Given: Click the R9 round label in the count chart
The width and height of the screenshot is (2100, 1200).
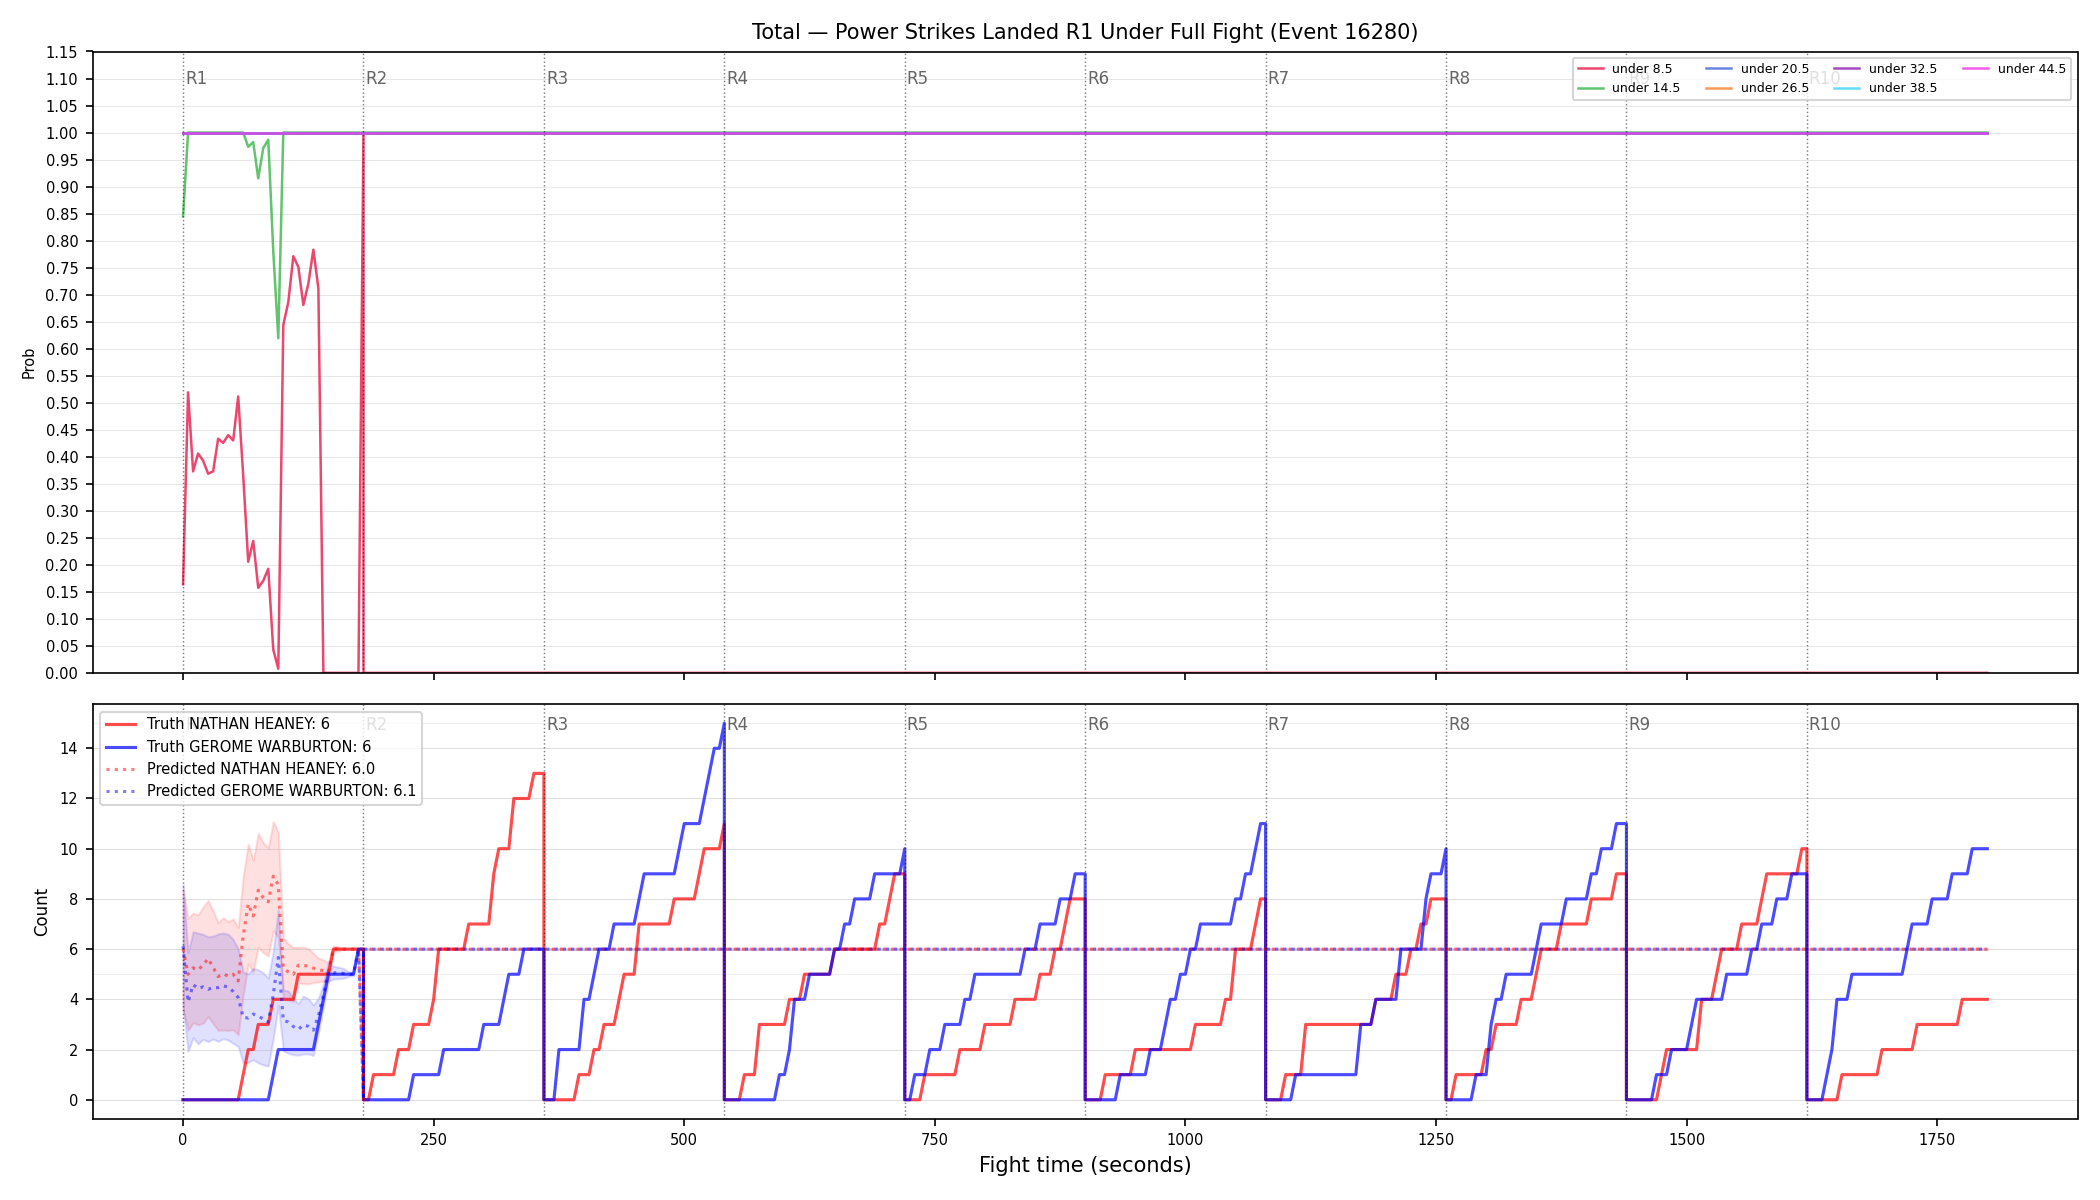Looking at the screenshot, I should 1639,724.
